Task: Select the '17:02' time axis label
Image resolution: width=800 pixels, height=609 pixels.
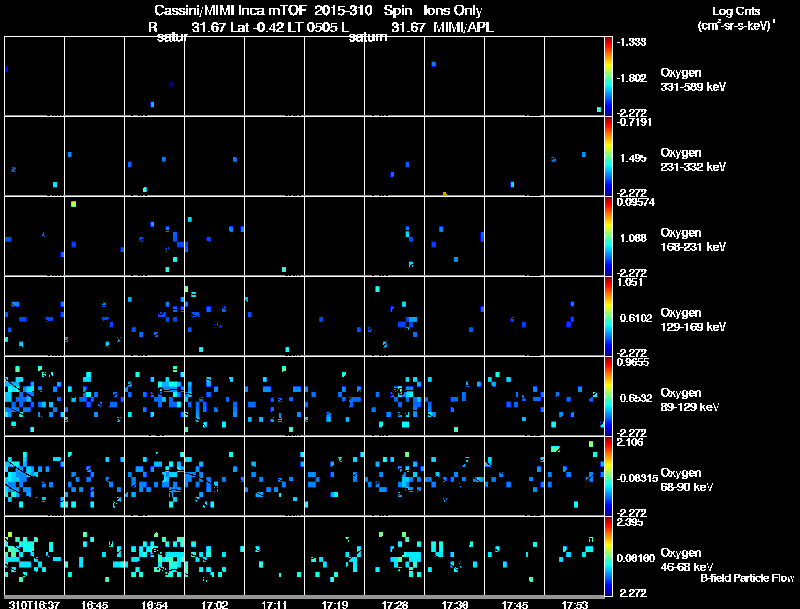Action: [x=214, y=604]
